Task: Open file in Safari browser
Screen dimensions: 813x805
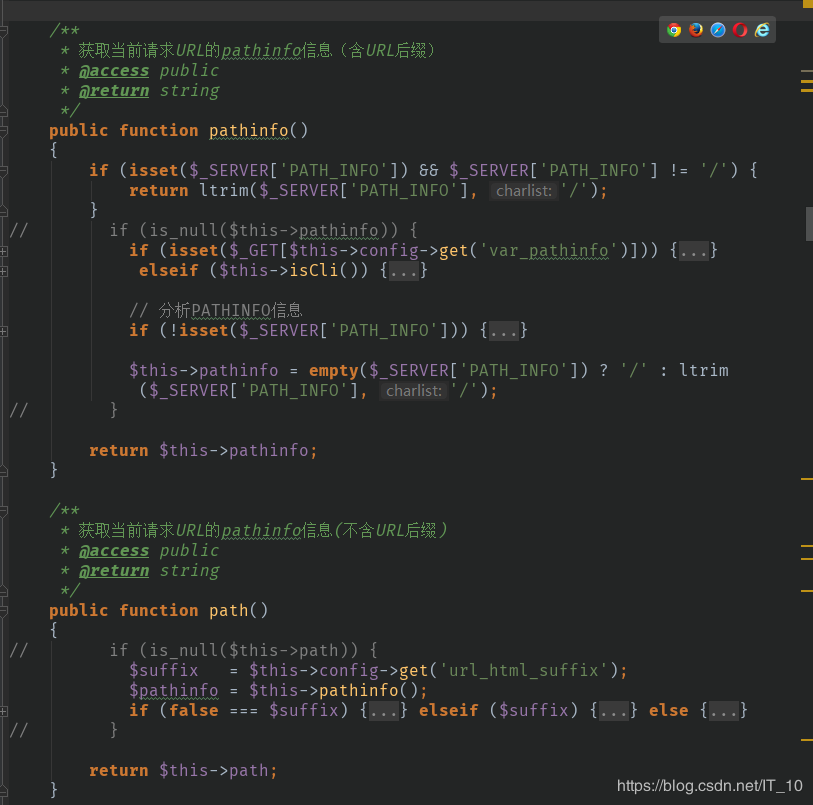Action: pyautogui.click(x=718, y=30)
